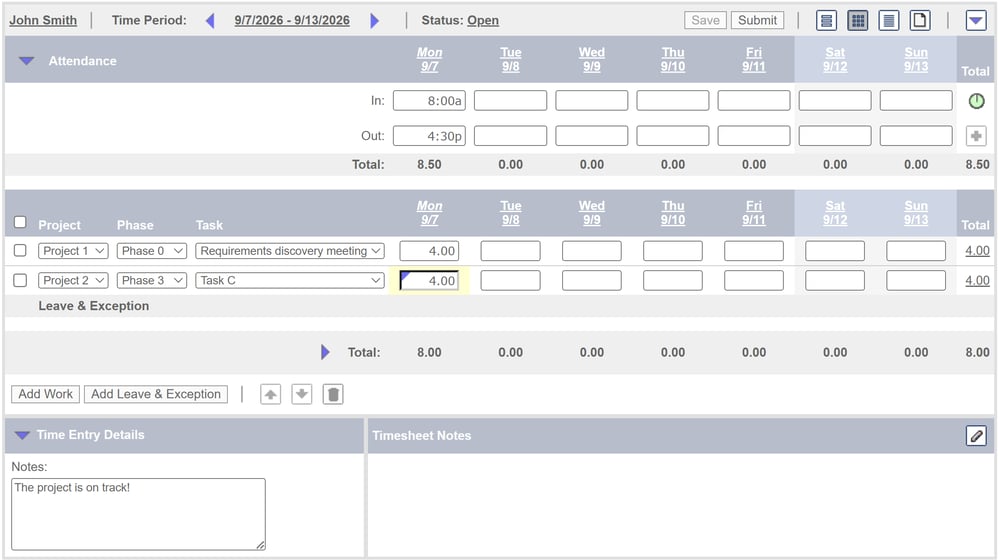Click Project 2 Thursday hours field

(x=673, y=281)
